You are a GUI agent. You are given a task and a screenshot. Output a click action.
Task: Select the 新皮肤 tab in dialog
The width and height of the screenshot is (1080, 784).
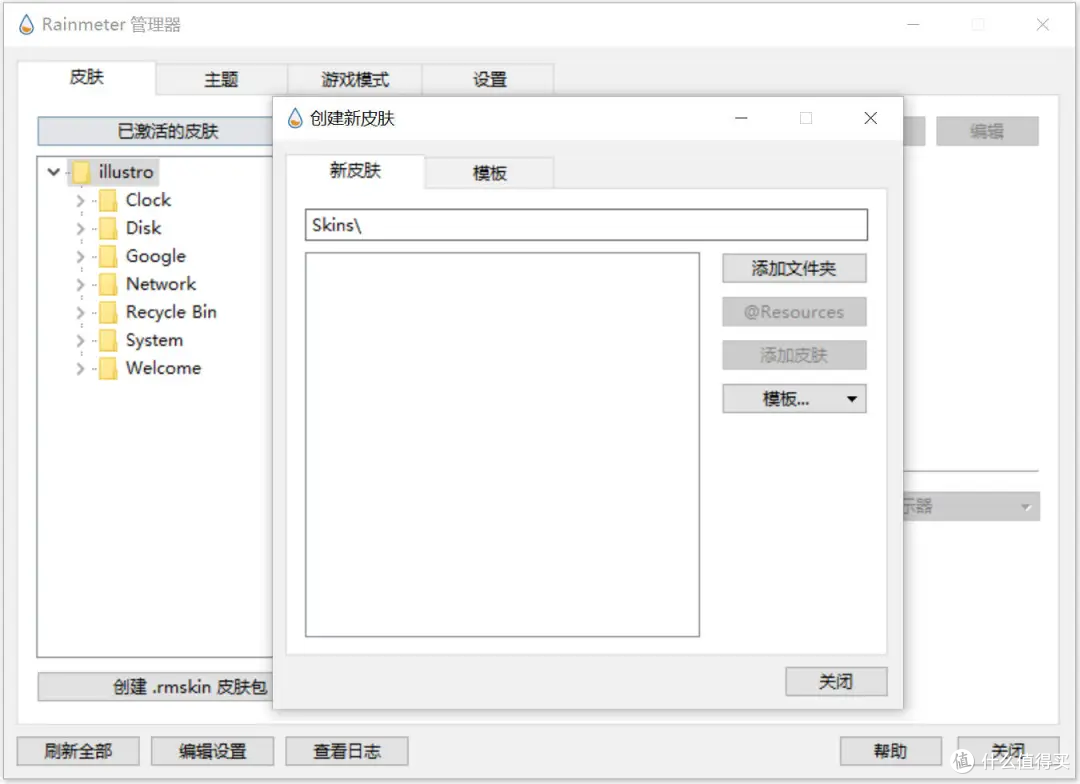tap(355, 171)
